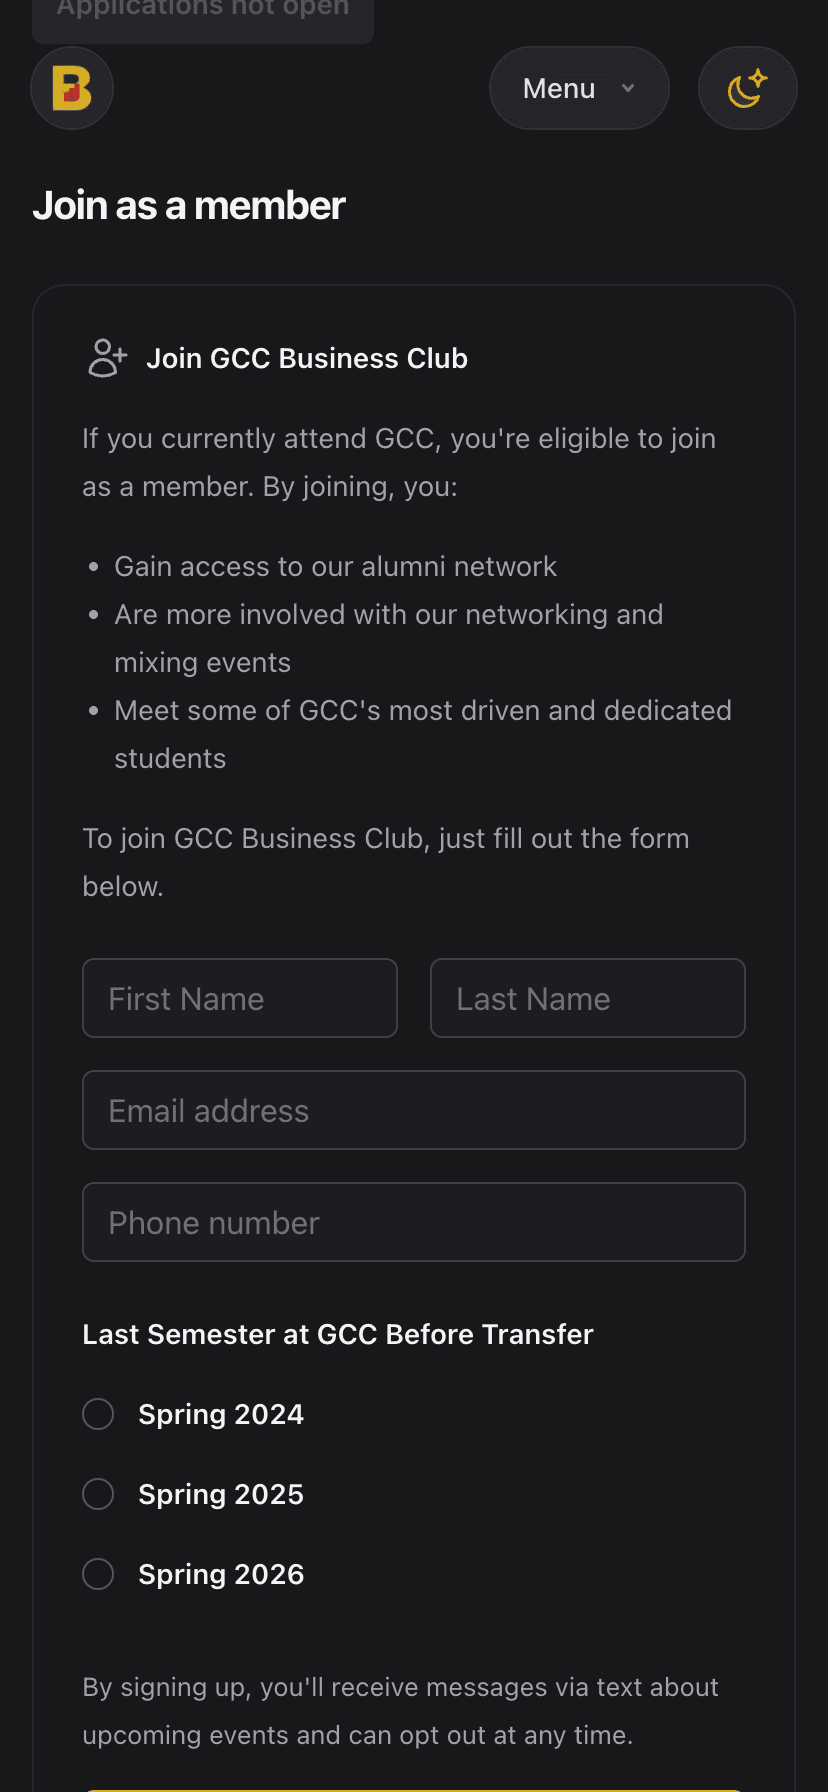Screen dimensions: 828x1792
Task: Expand the chevron arrow in the Menu button
Action: pos(628,88)
